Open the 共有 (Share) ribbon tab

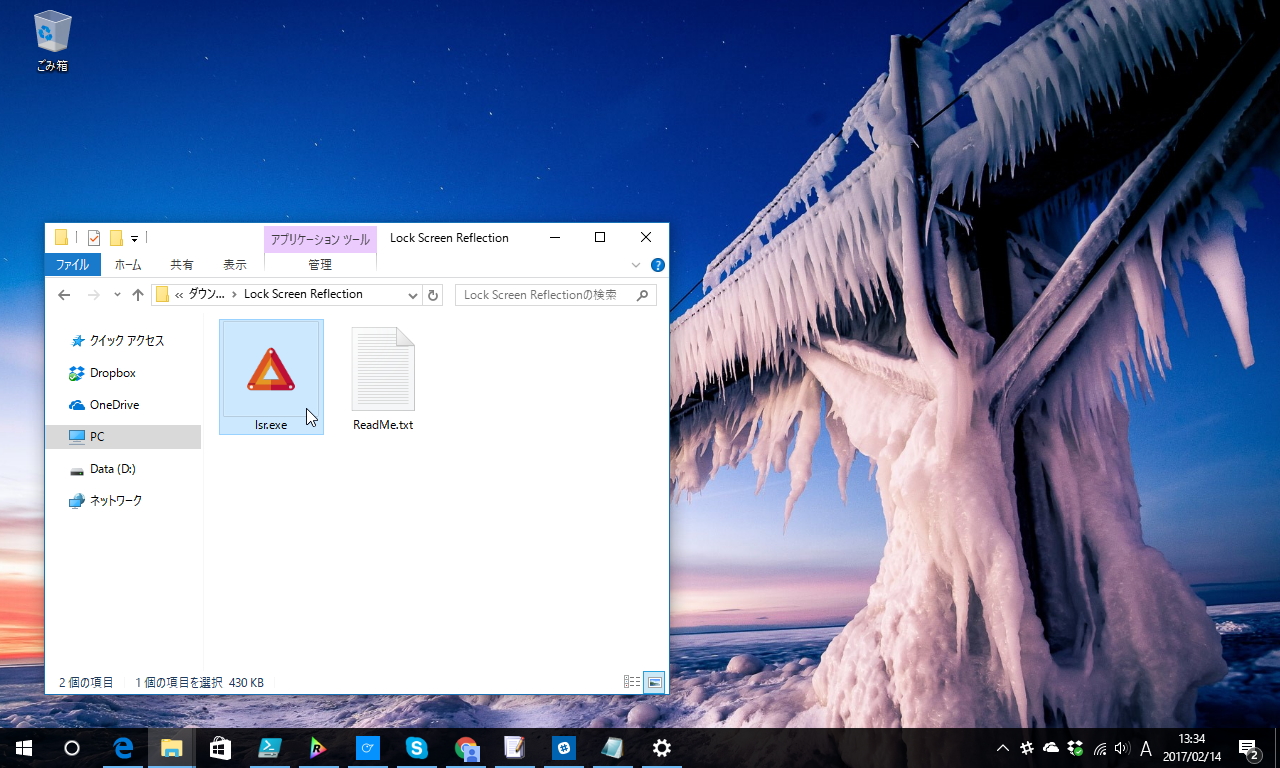click(182, 265)
